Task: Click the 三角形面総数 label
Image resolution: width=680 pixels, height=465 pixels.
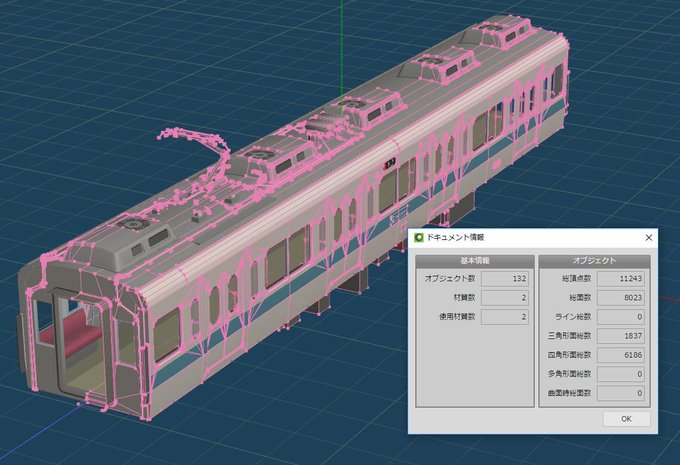Action: tap(570, 336)
